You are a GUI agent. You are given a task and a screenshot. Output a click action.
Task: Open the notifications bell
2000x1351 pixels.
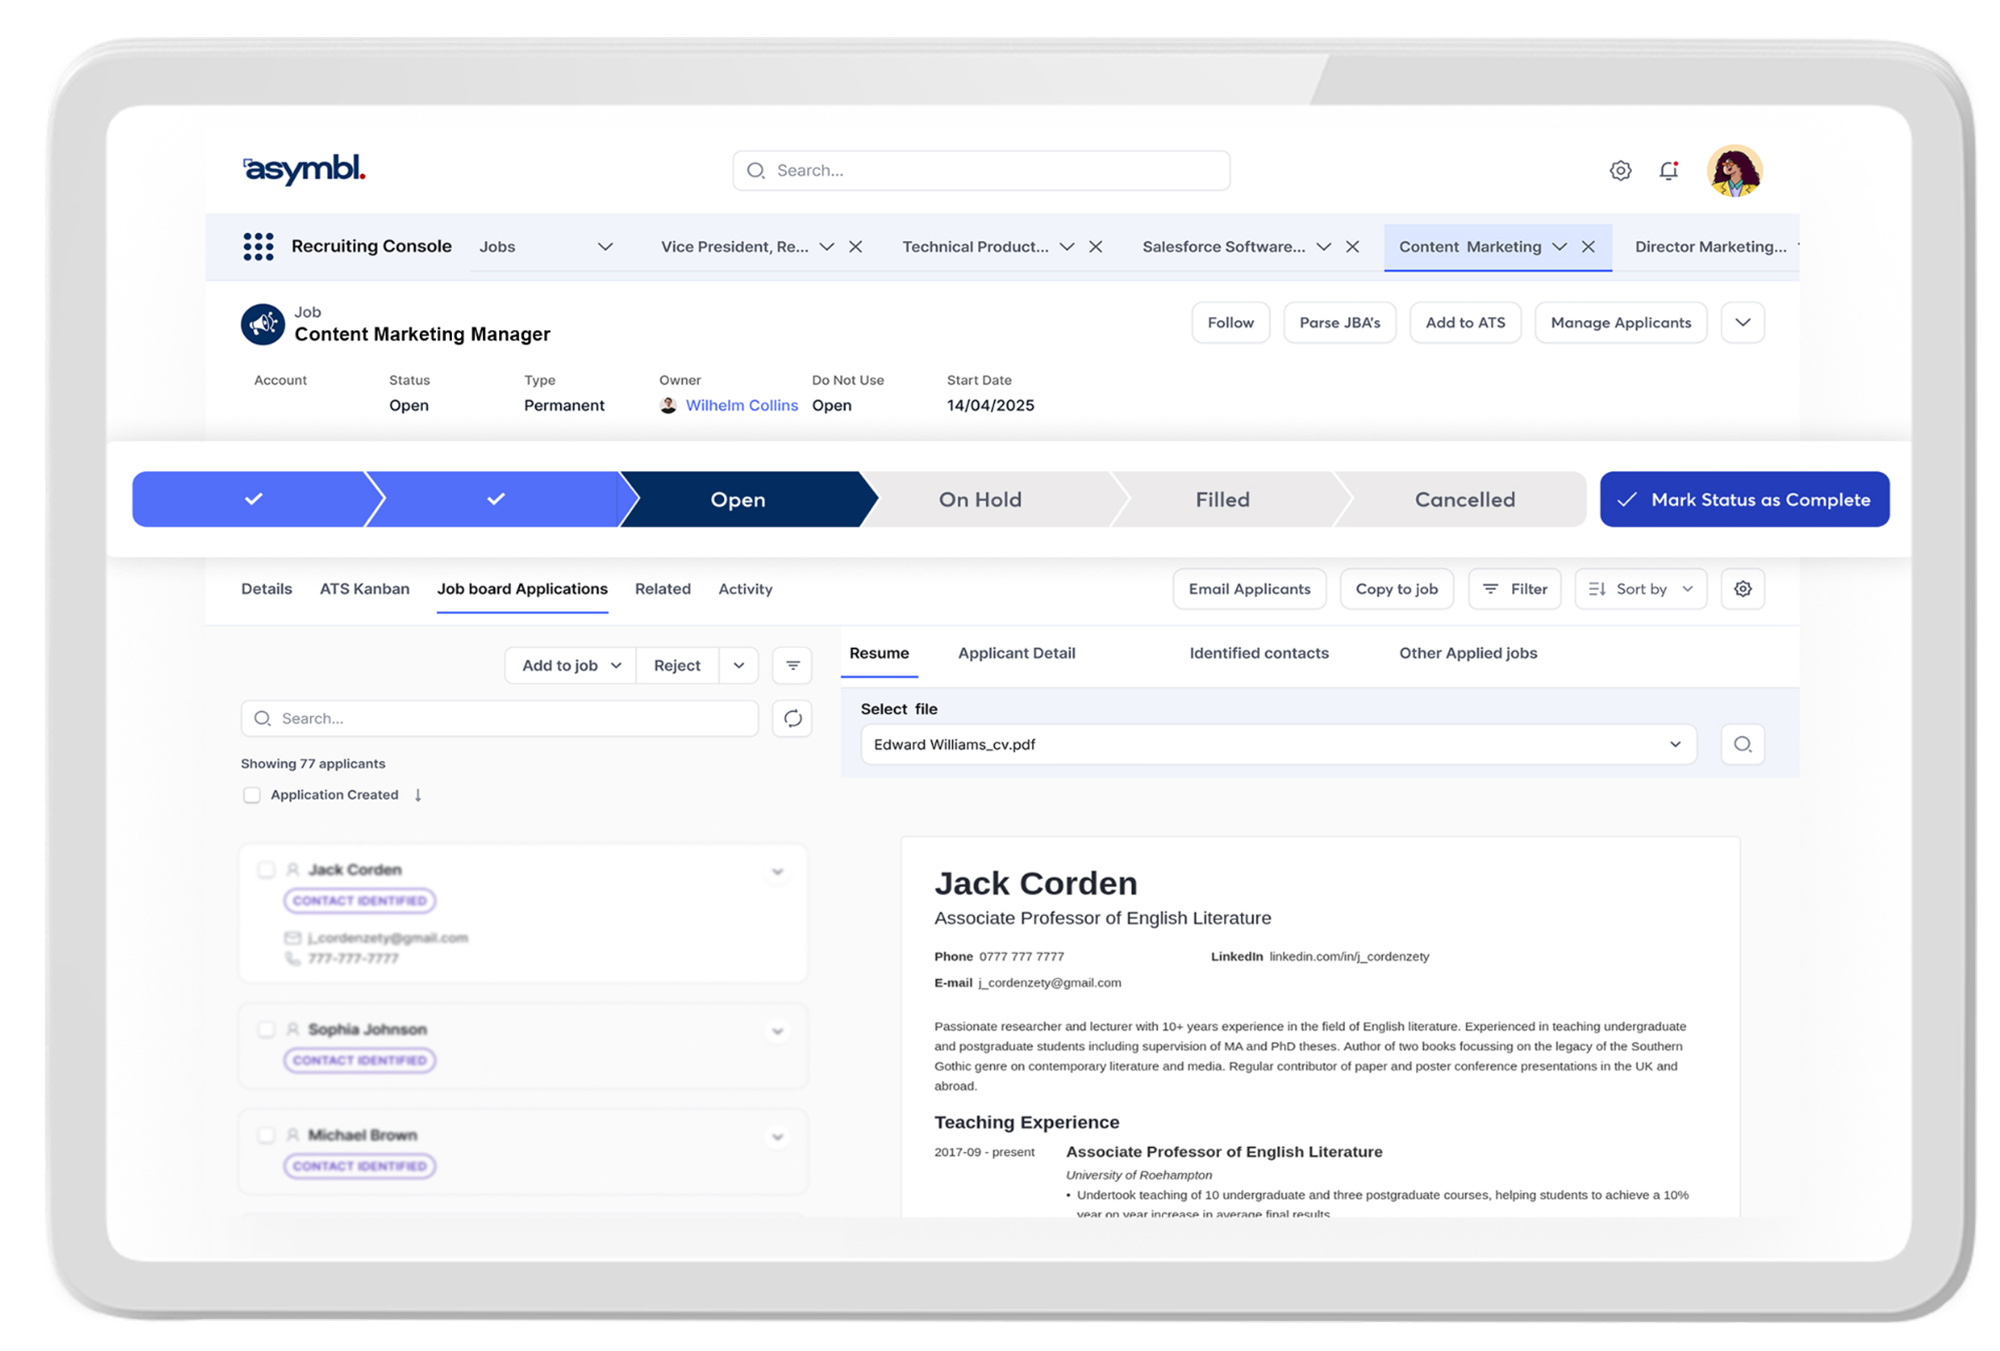1668,171
